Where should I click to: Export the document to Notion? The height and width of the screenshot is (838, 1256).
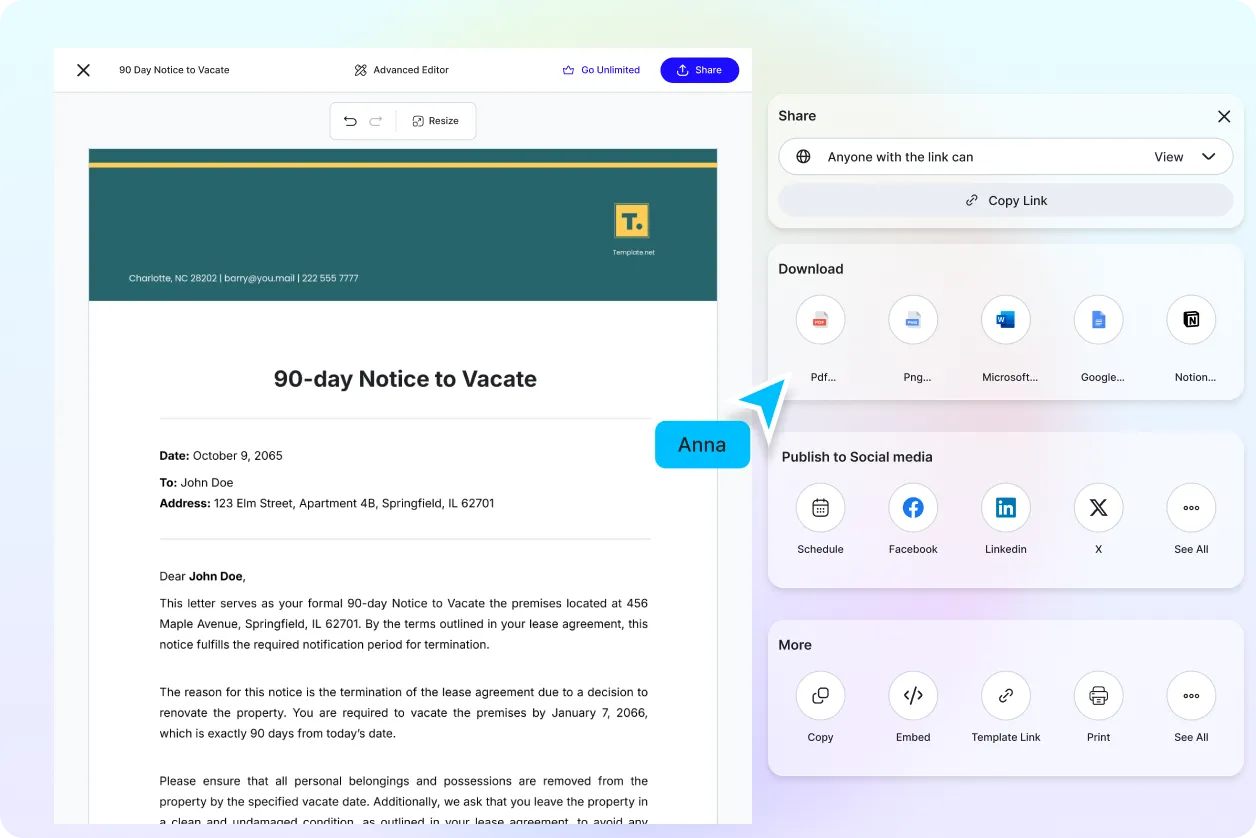(x=1191, y=321)
